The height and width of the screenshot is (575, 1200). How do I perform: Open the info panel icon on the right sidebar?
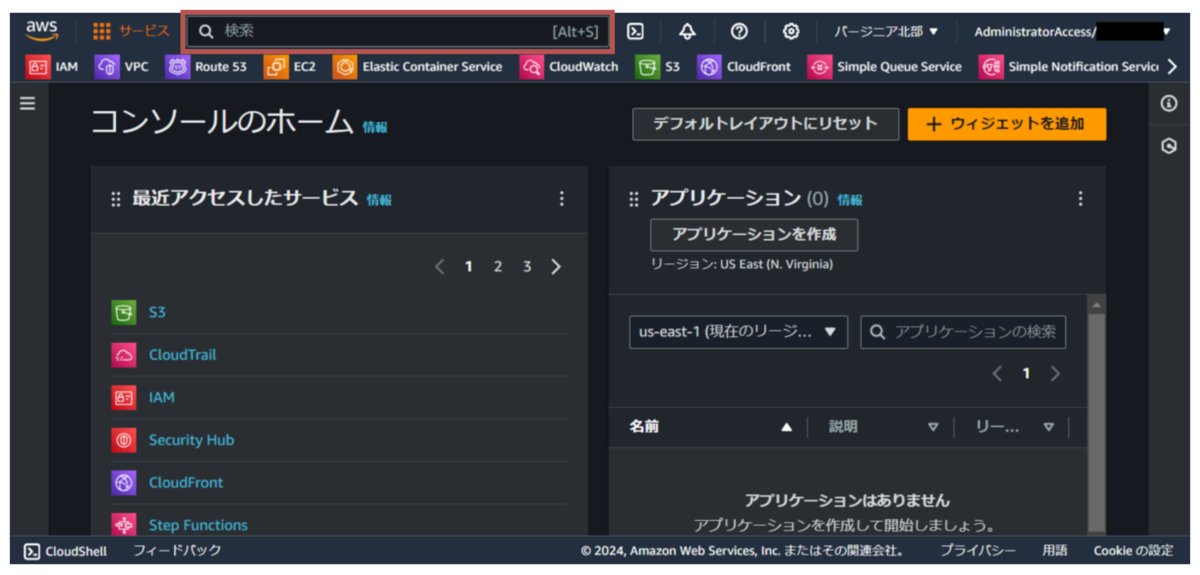coord(1168,104)
